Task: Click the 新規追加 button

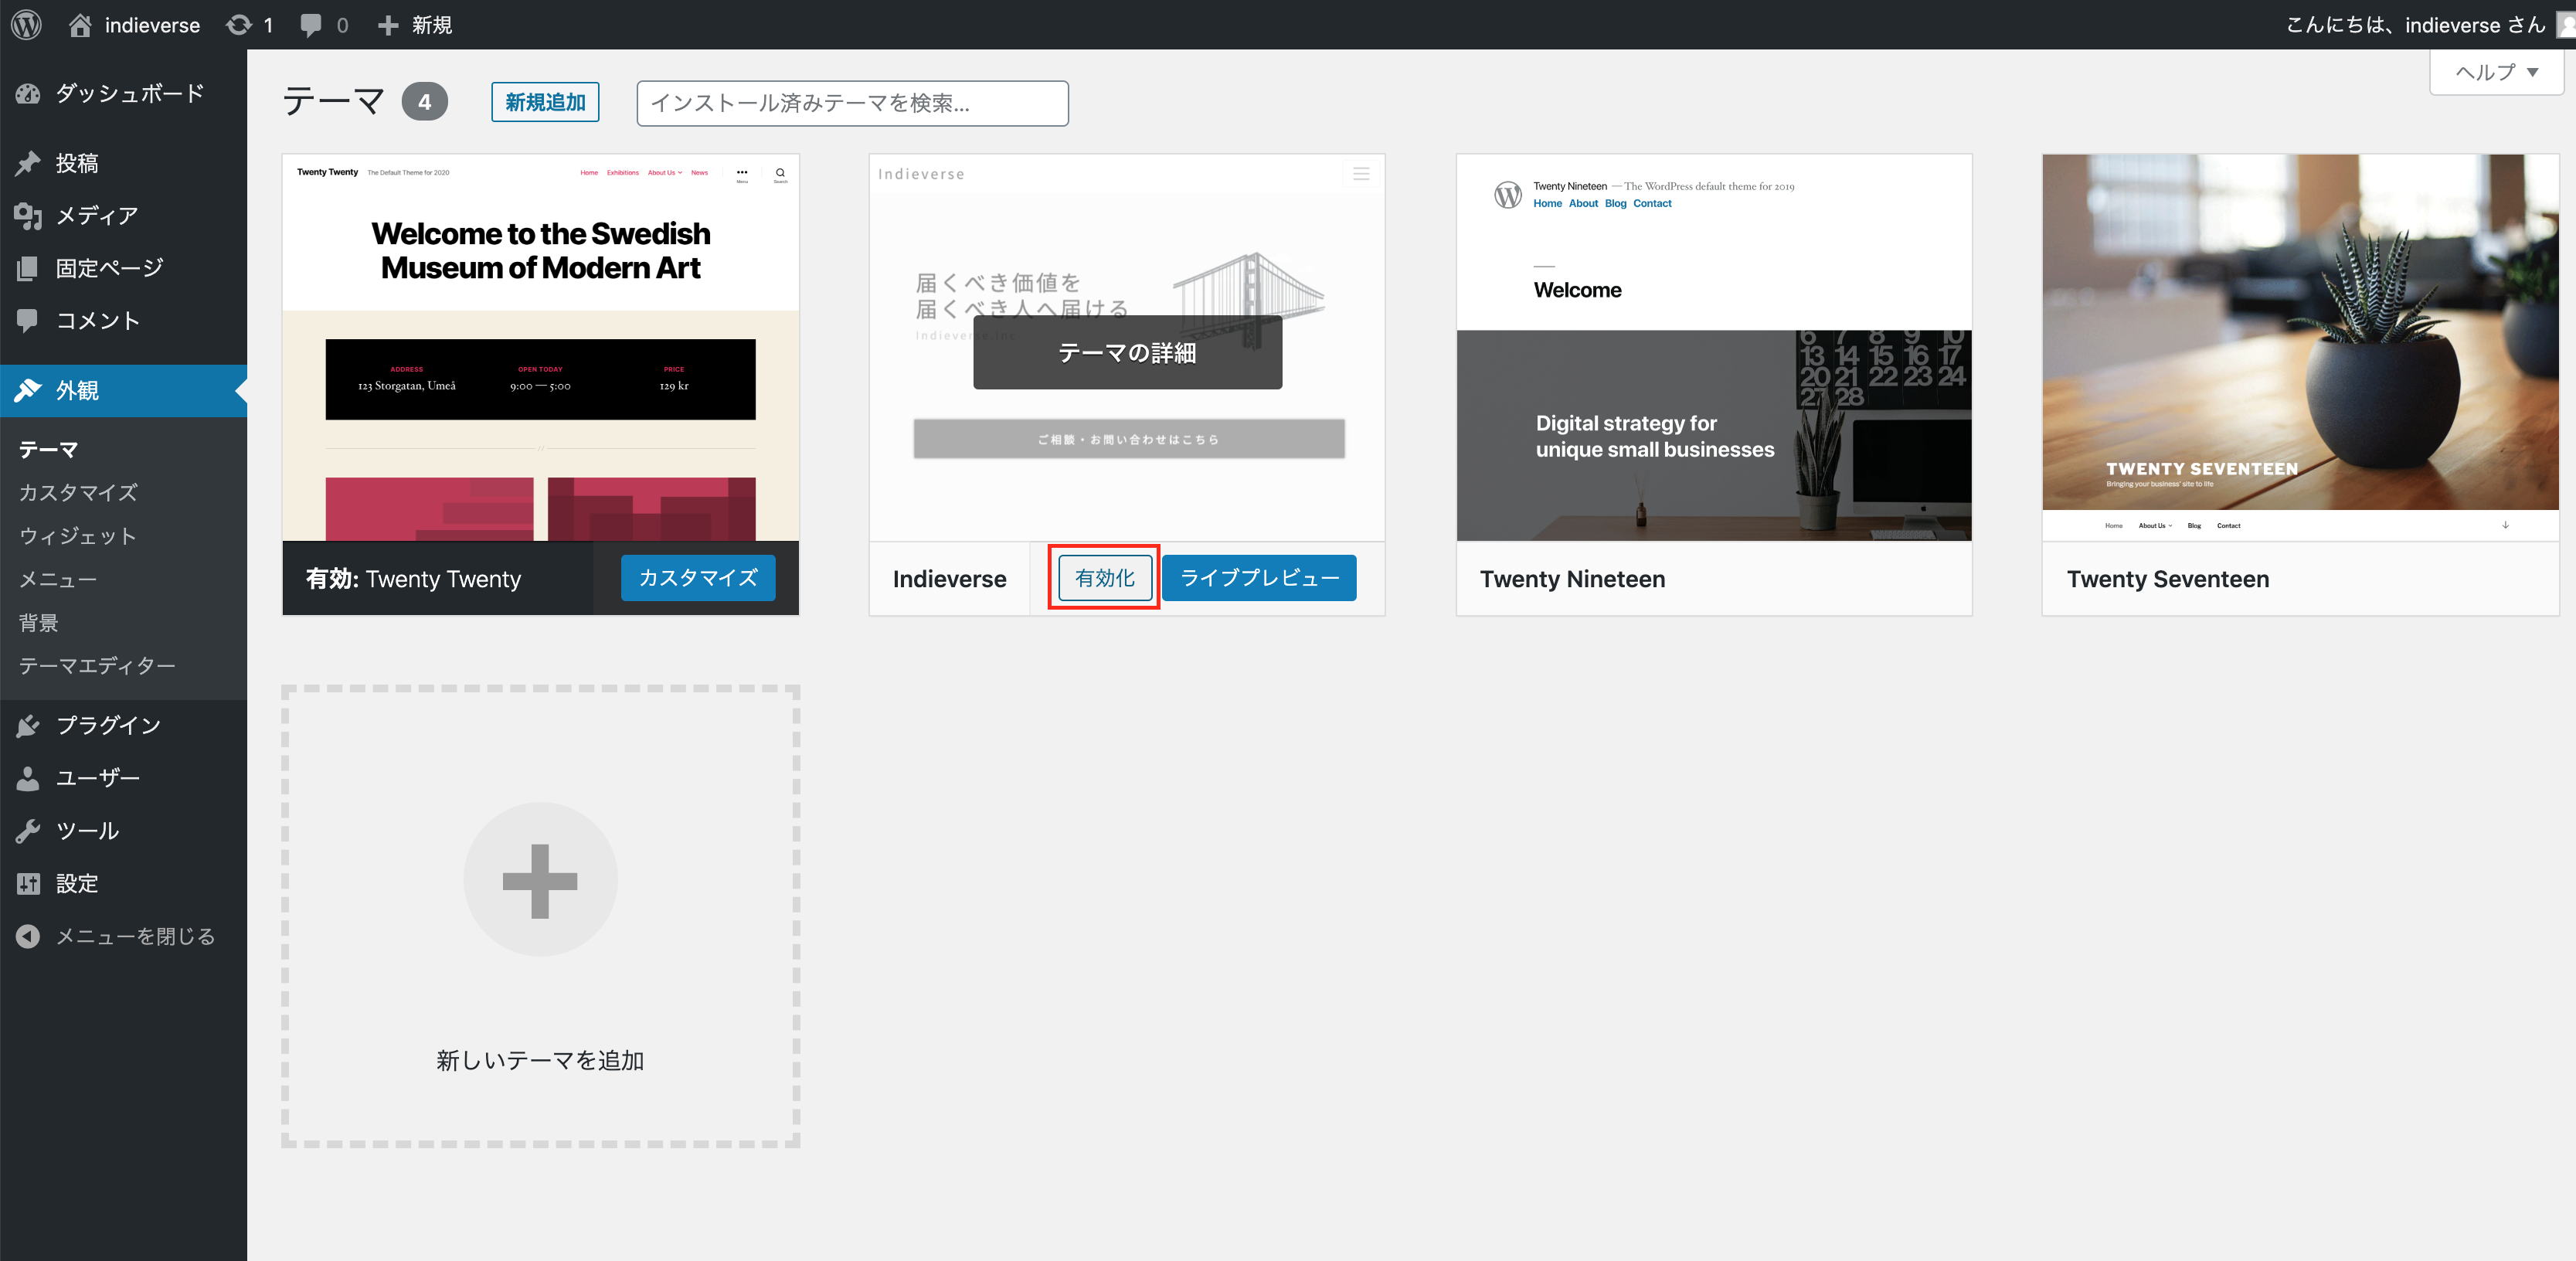Action: click(545, 102)
